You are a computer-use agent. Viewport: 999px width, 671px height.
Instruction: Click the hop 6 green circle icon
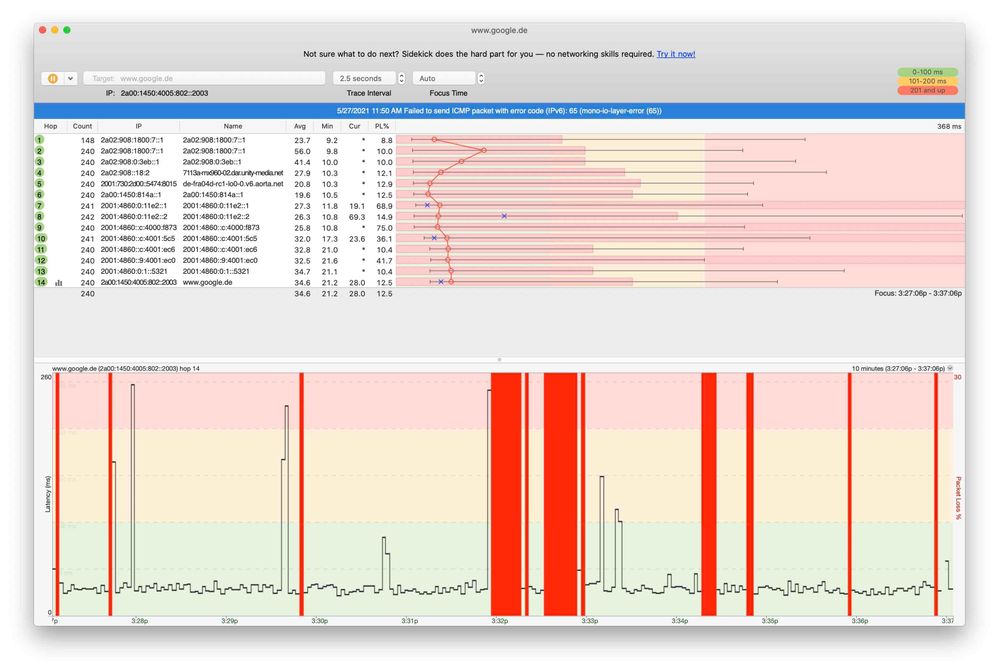pyautogui.click(x=40, y=194)
